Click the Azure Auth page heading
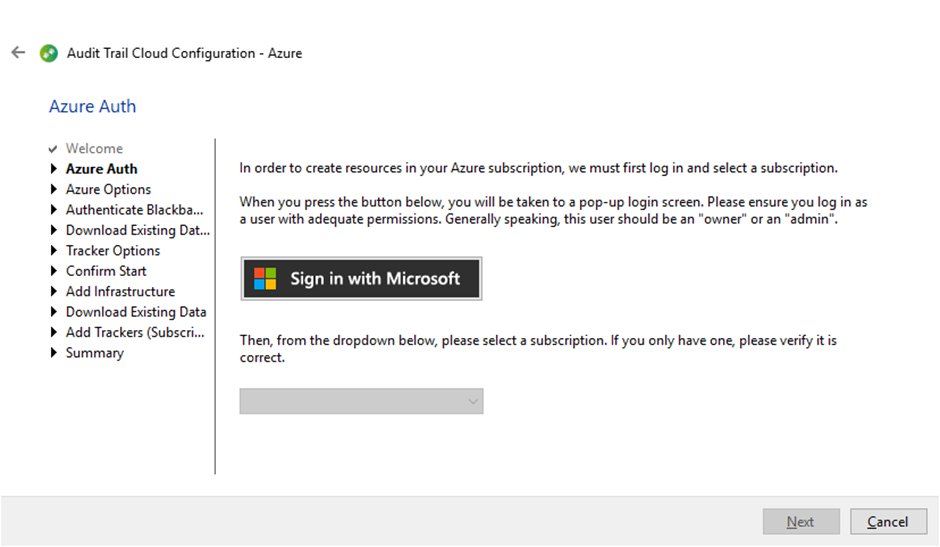940x547 pixels. tap(92, 106)
